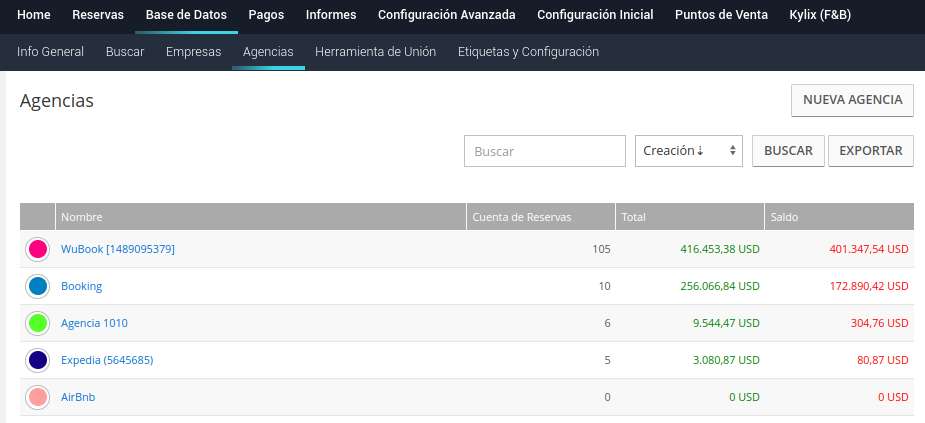925x423 pixels.
Task: Click the blue Booking color swatch
Action: click(38, 286)
